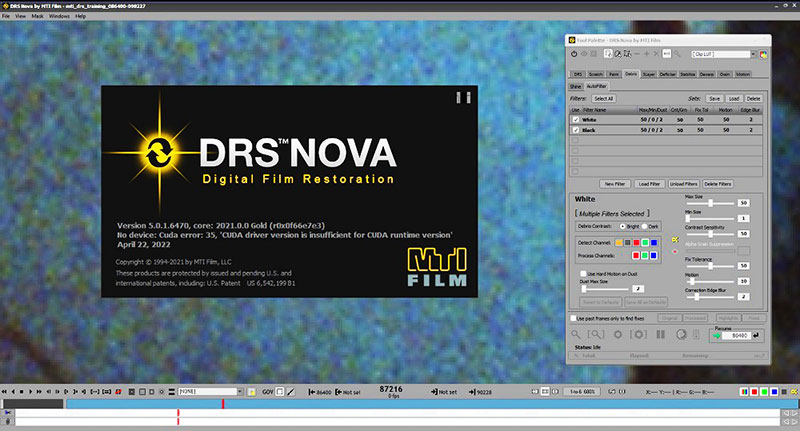The width and height of the screenshot is (800, 431).
Task: Click the mark-in arrow icon beside 86400
Action: 312,392
